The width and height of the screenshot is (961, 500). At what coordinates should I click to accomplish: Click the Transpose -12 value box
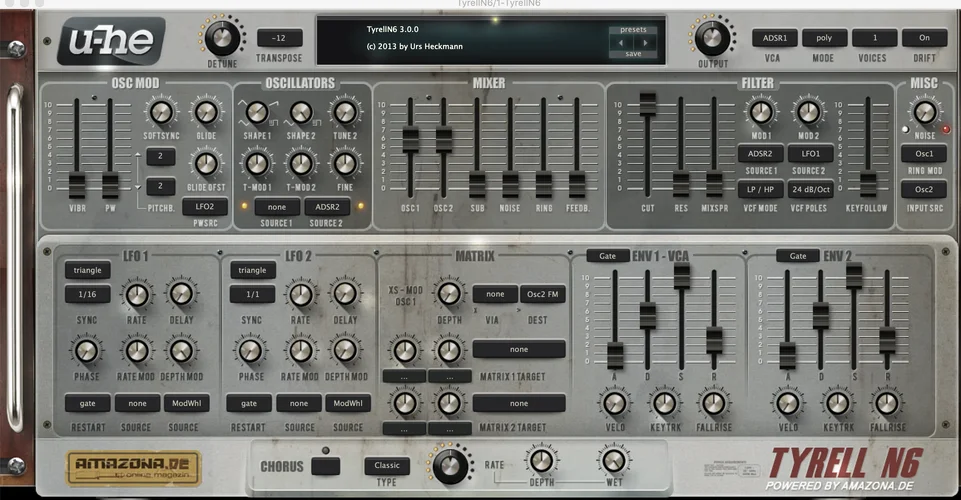coord(279,38)
